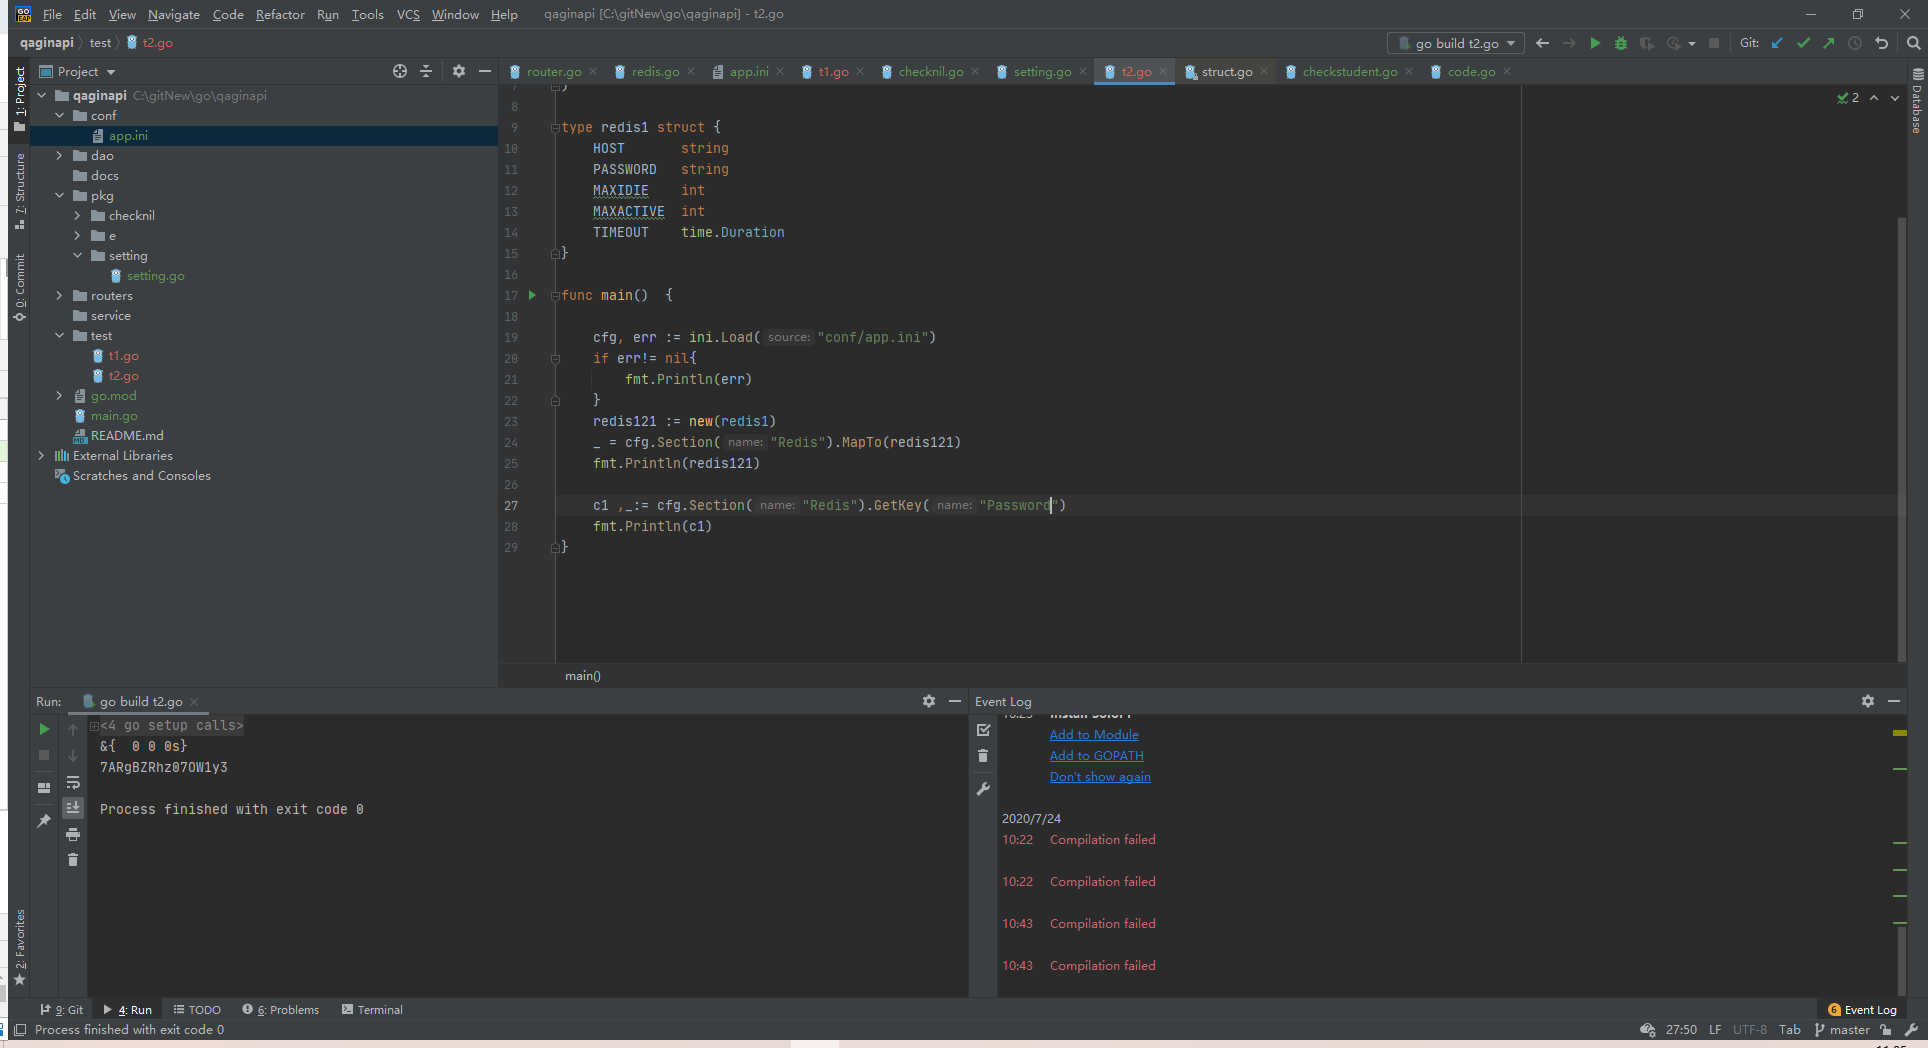Enable scroll-to-end in the console

(x=73, y=807)
